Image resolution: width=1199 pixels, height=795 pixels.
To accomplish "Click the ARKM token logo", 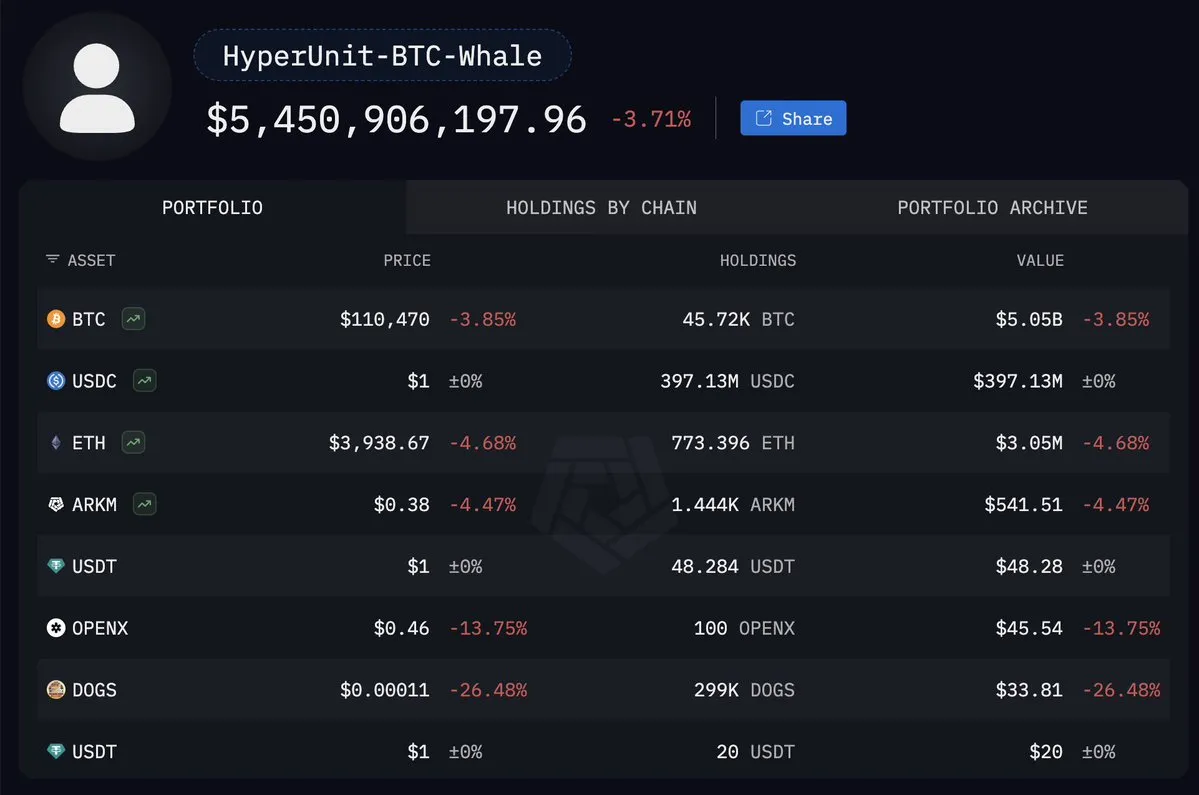I will click(56, 505).
